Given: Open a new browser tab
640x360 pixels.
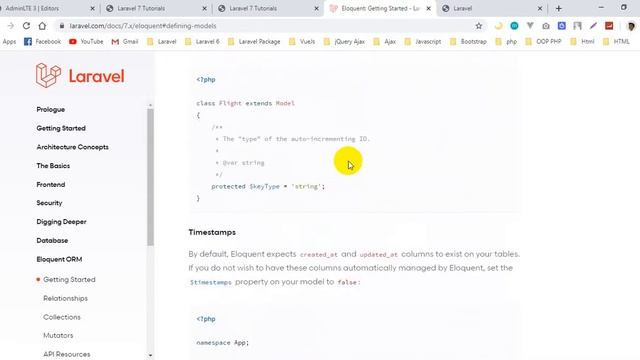Looking at the screenshot, I should (x=559, y=8).
